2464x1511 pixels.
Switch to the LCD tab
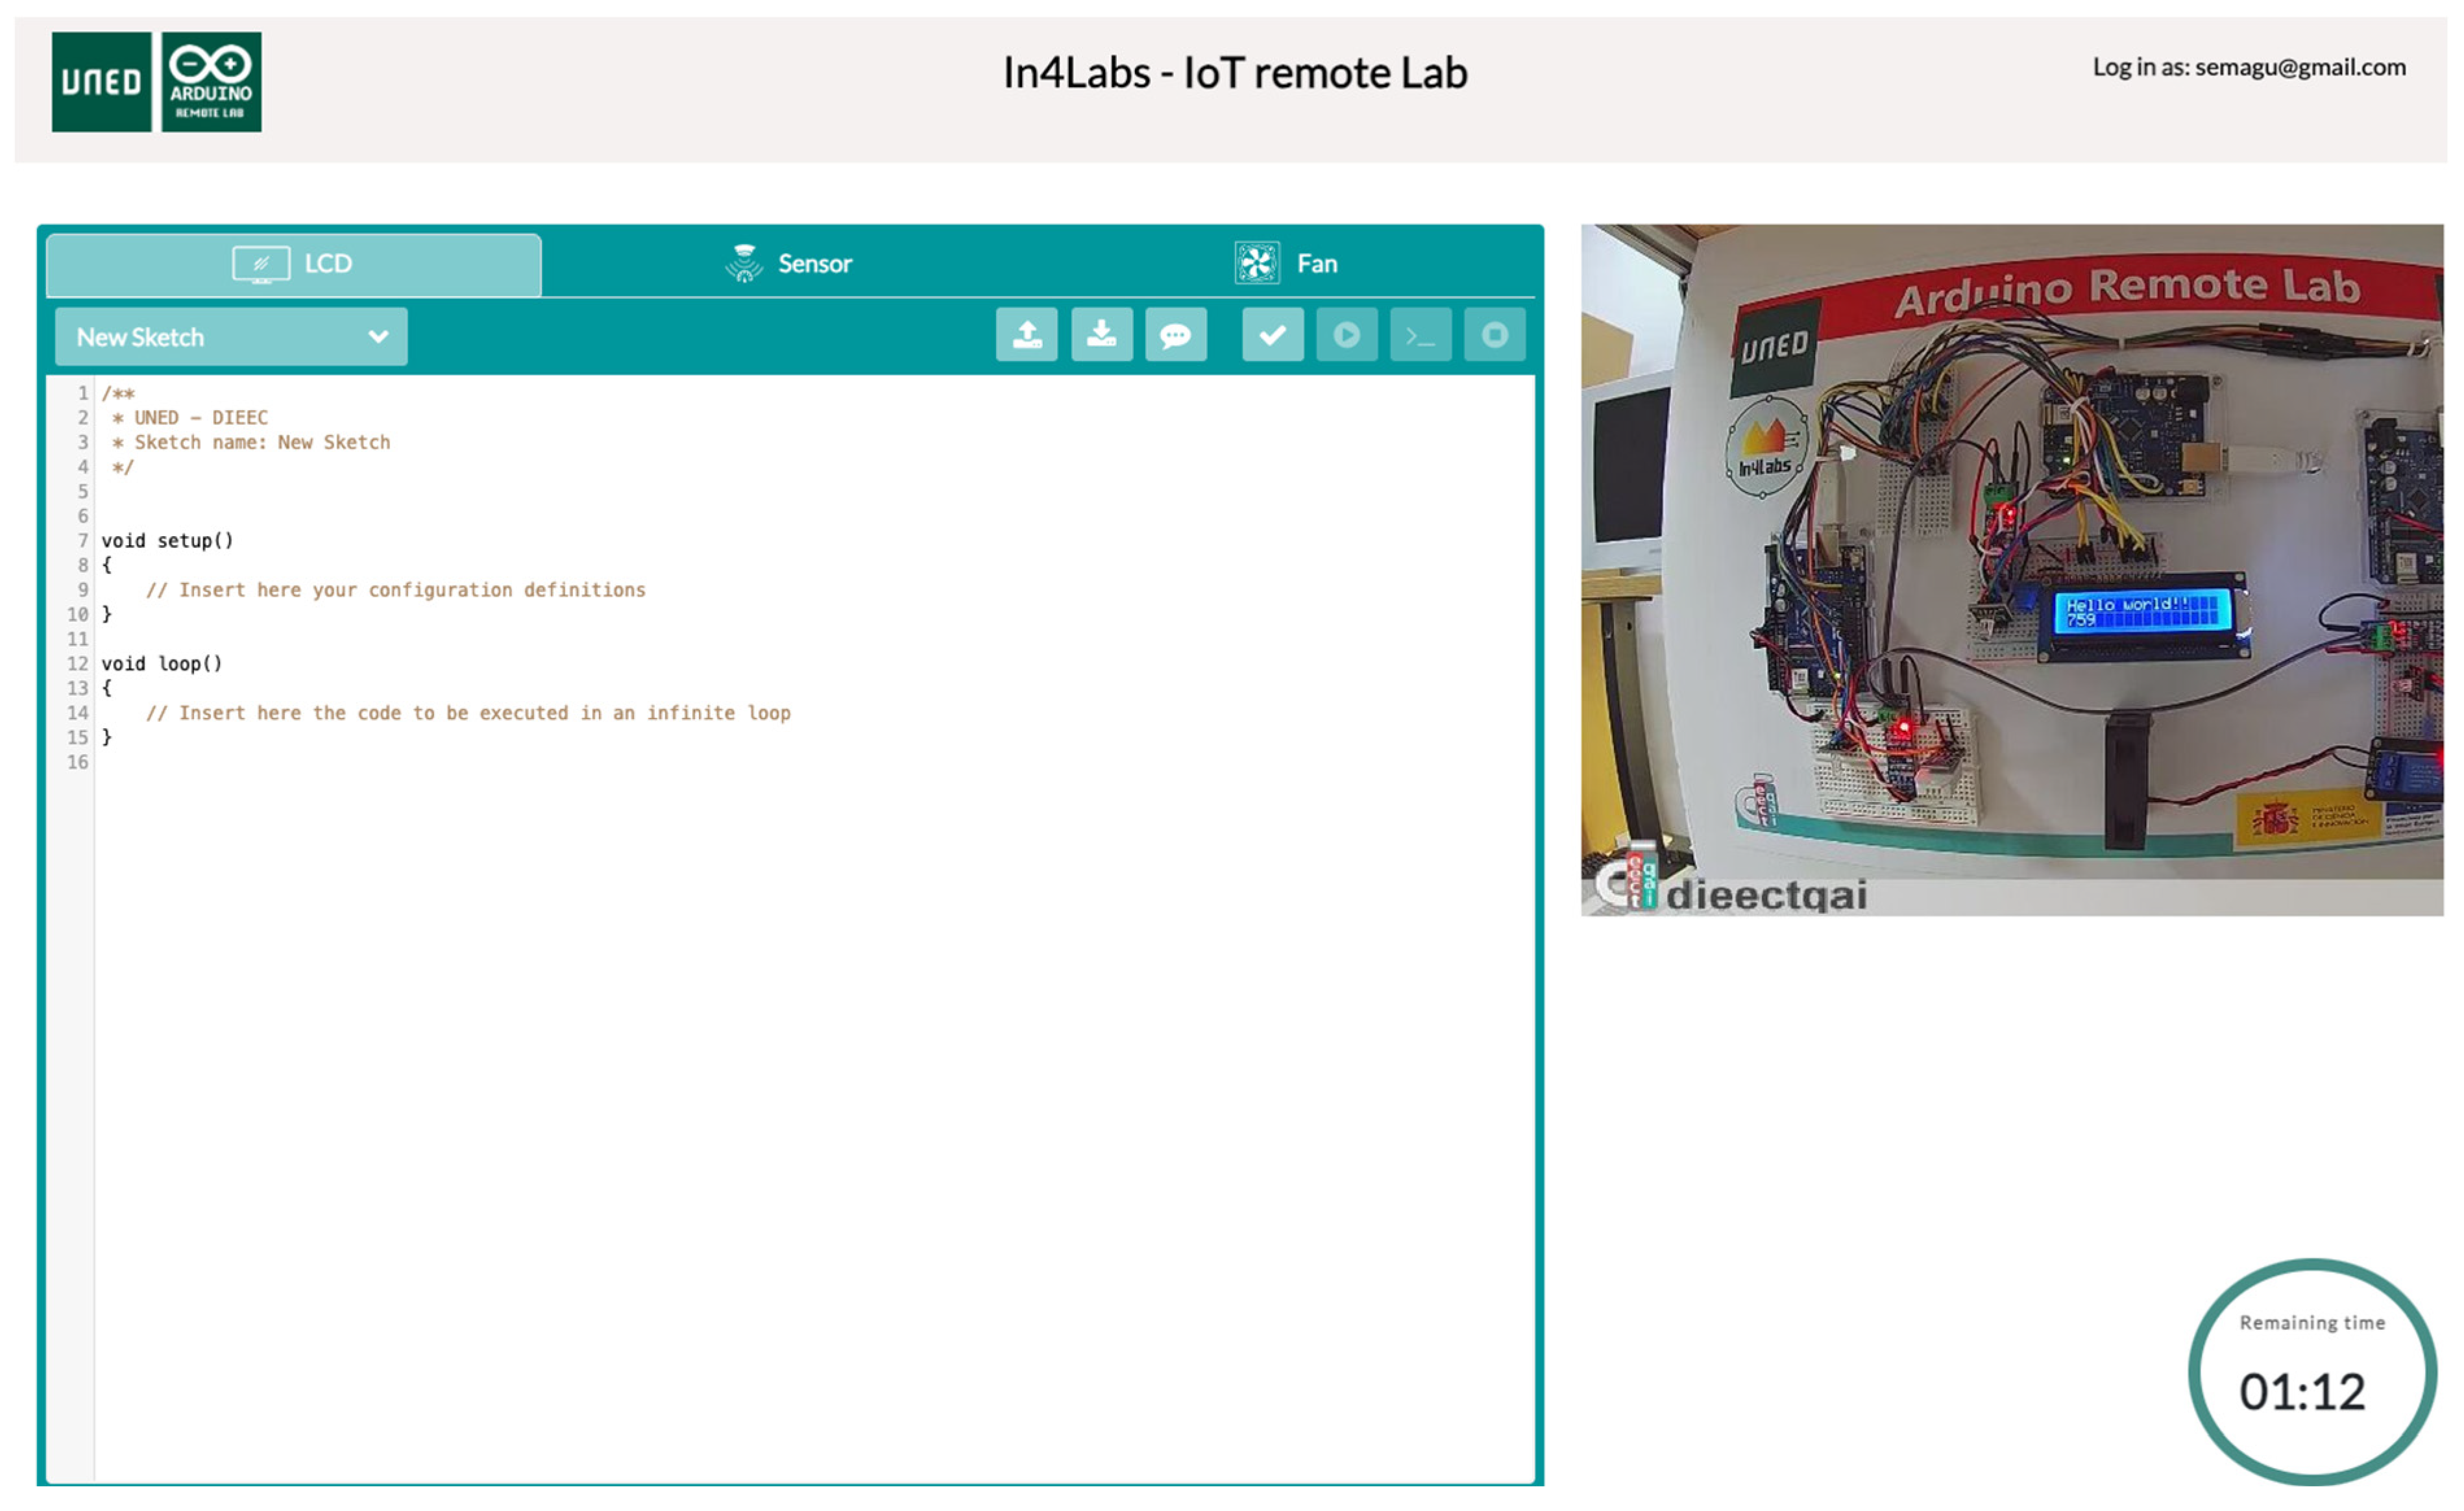pyautogui.click(x=293, y=264)
